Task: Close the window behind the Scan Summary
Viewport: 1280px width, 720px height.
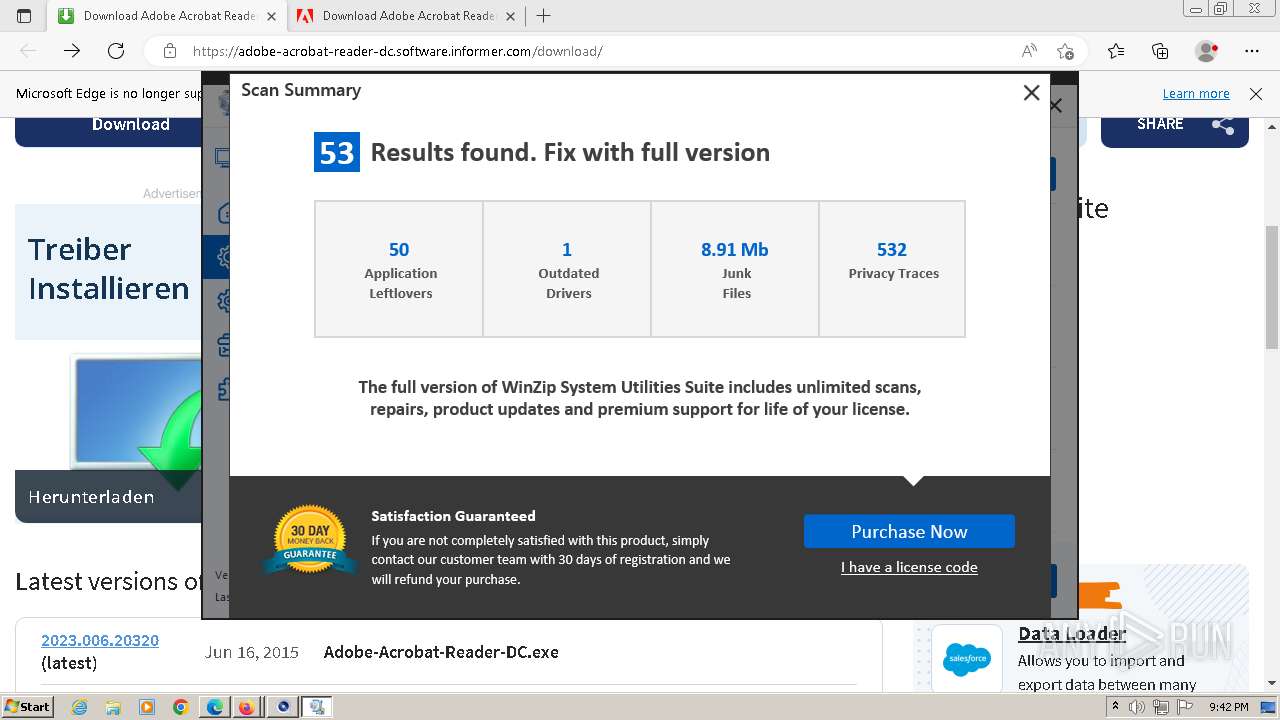Action: pos(1057,105)
